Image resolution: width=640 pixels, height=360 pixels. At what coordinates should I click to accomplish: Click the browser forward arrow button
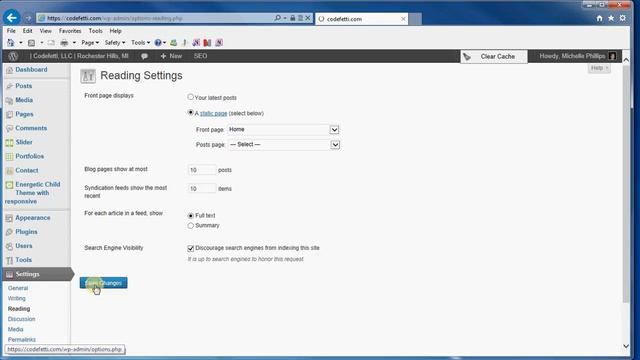[x=28, y=18]
